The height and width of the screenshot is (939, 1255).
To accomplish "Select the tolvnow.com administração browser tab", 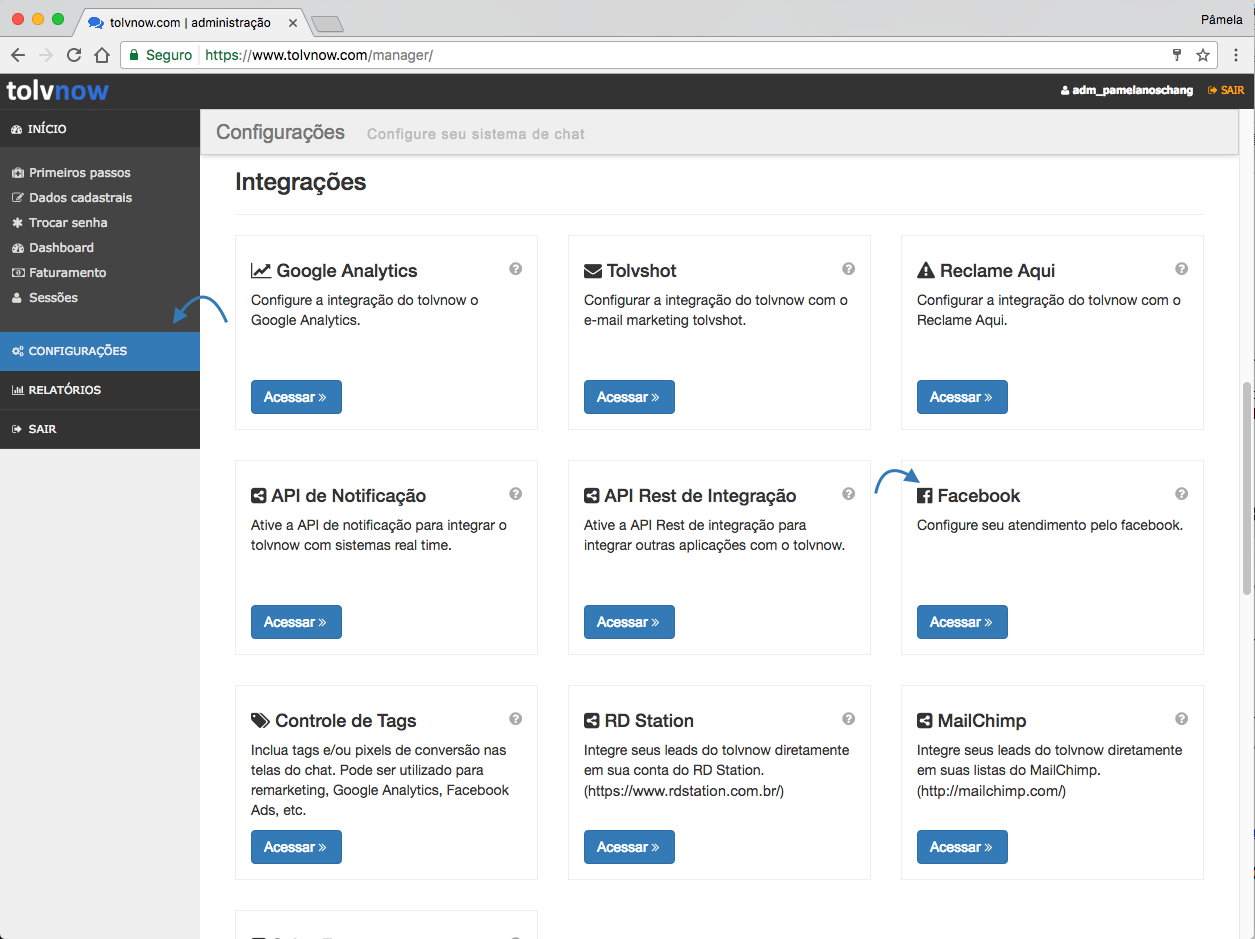I will tap(190, 22).
